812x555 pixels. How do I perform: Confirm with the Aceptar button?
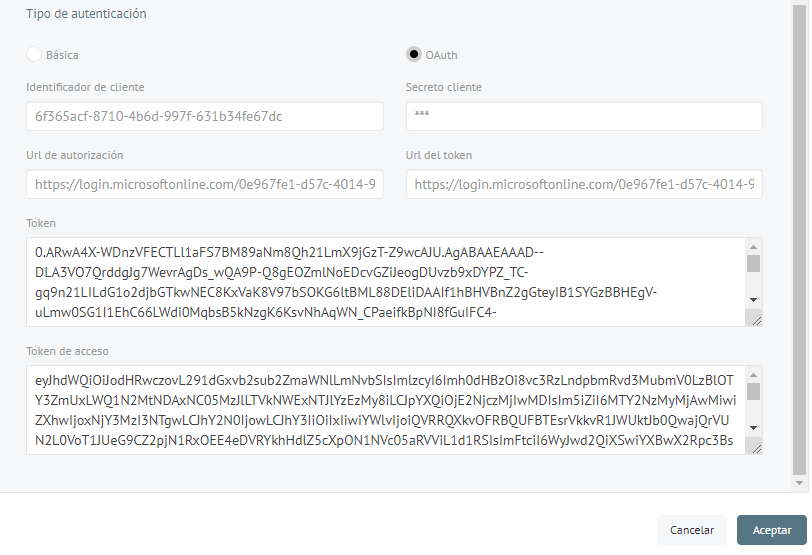pos(772,530)
